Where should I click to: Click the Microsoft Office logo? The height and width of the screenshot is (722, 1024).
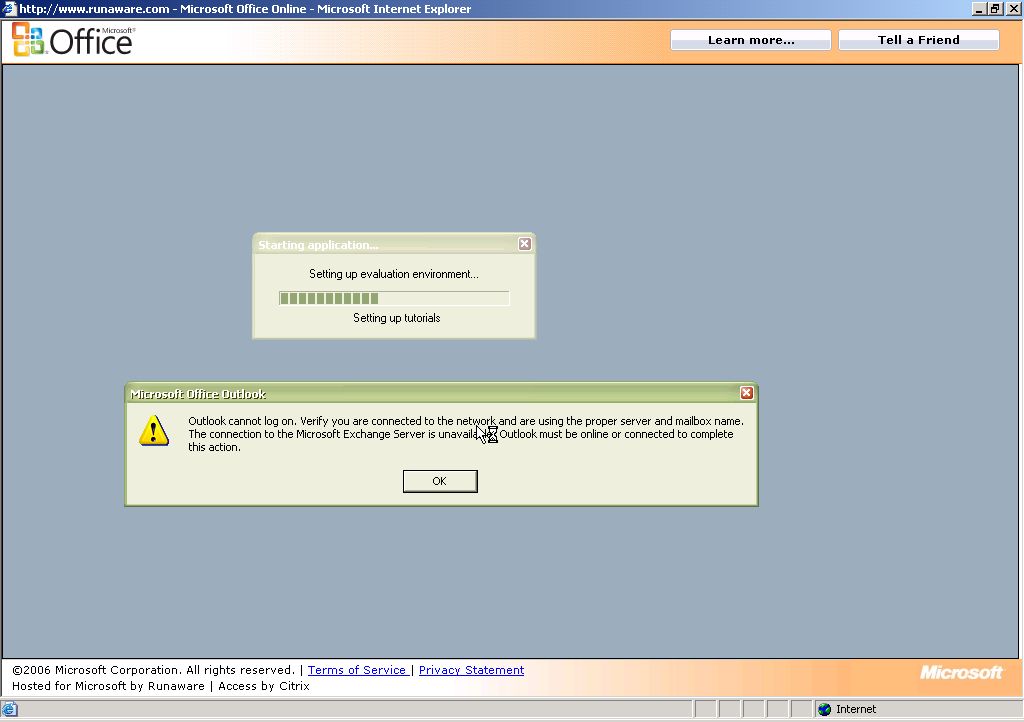(72, 40)
